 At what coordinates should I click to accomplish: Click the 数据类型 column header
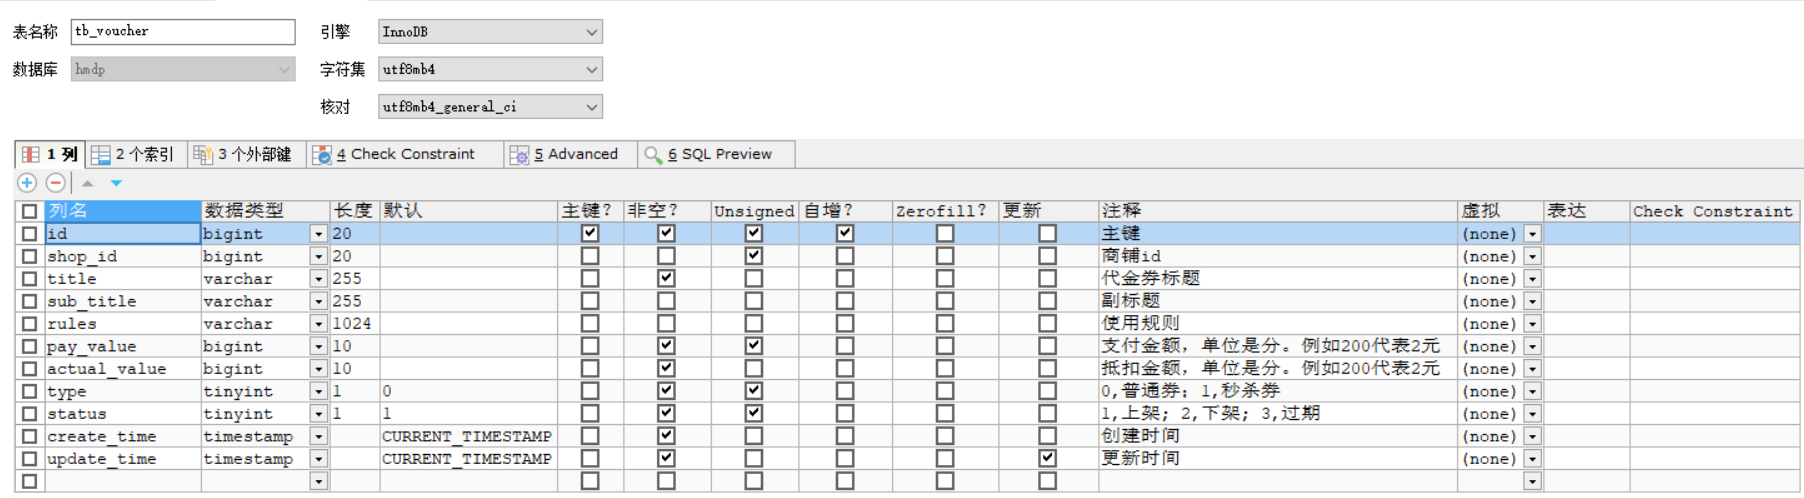(264, 211)
